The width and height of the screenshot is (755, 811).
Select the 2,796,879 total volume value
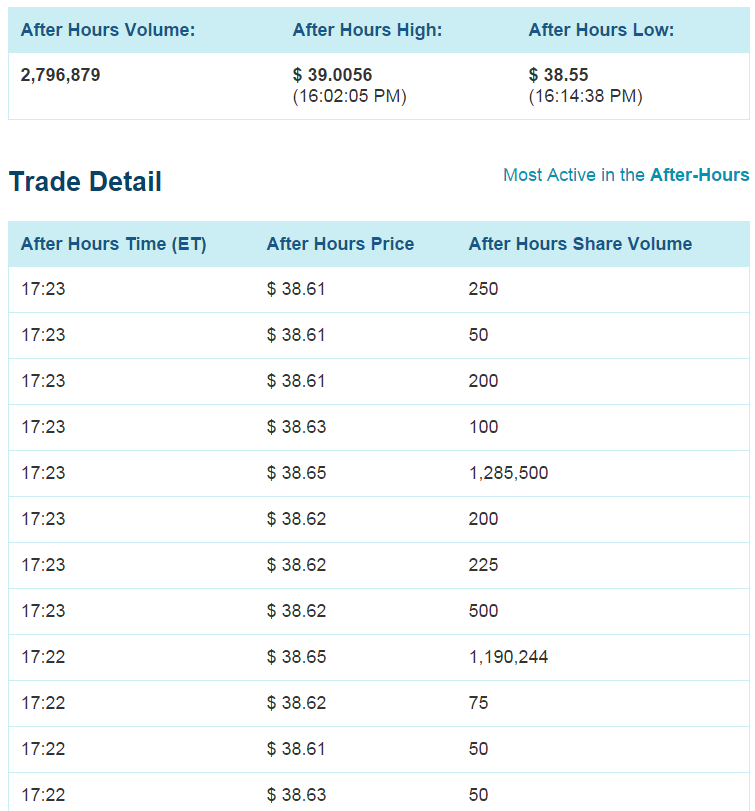pos(61,75)
